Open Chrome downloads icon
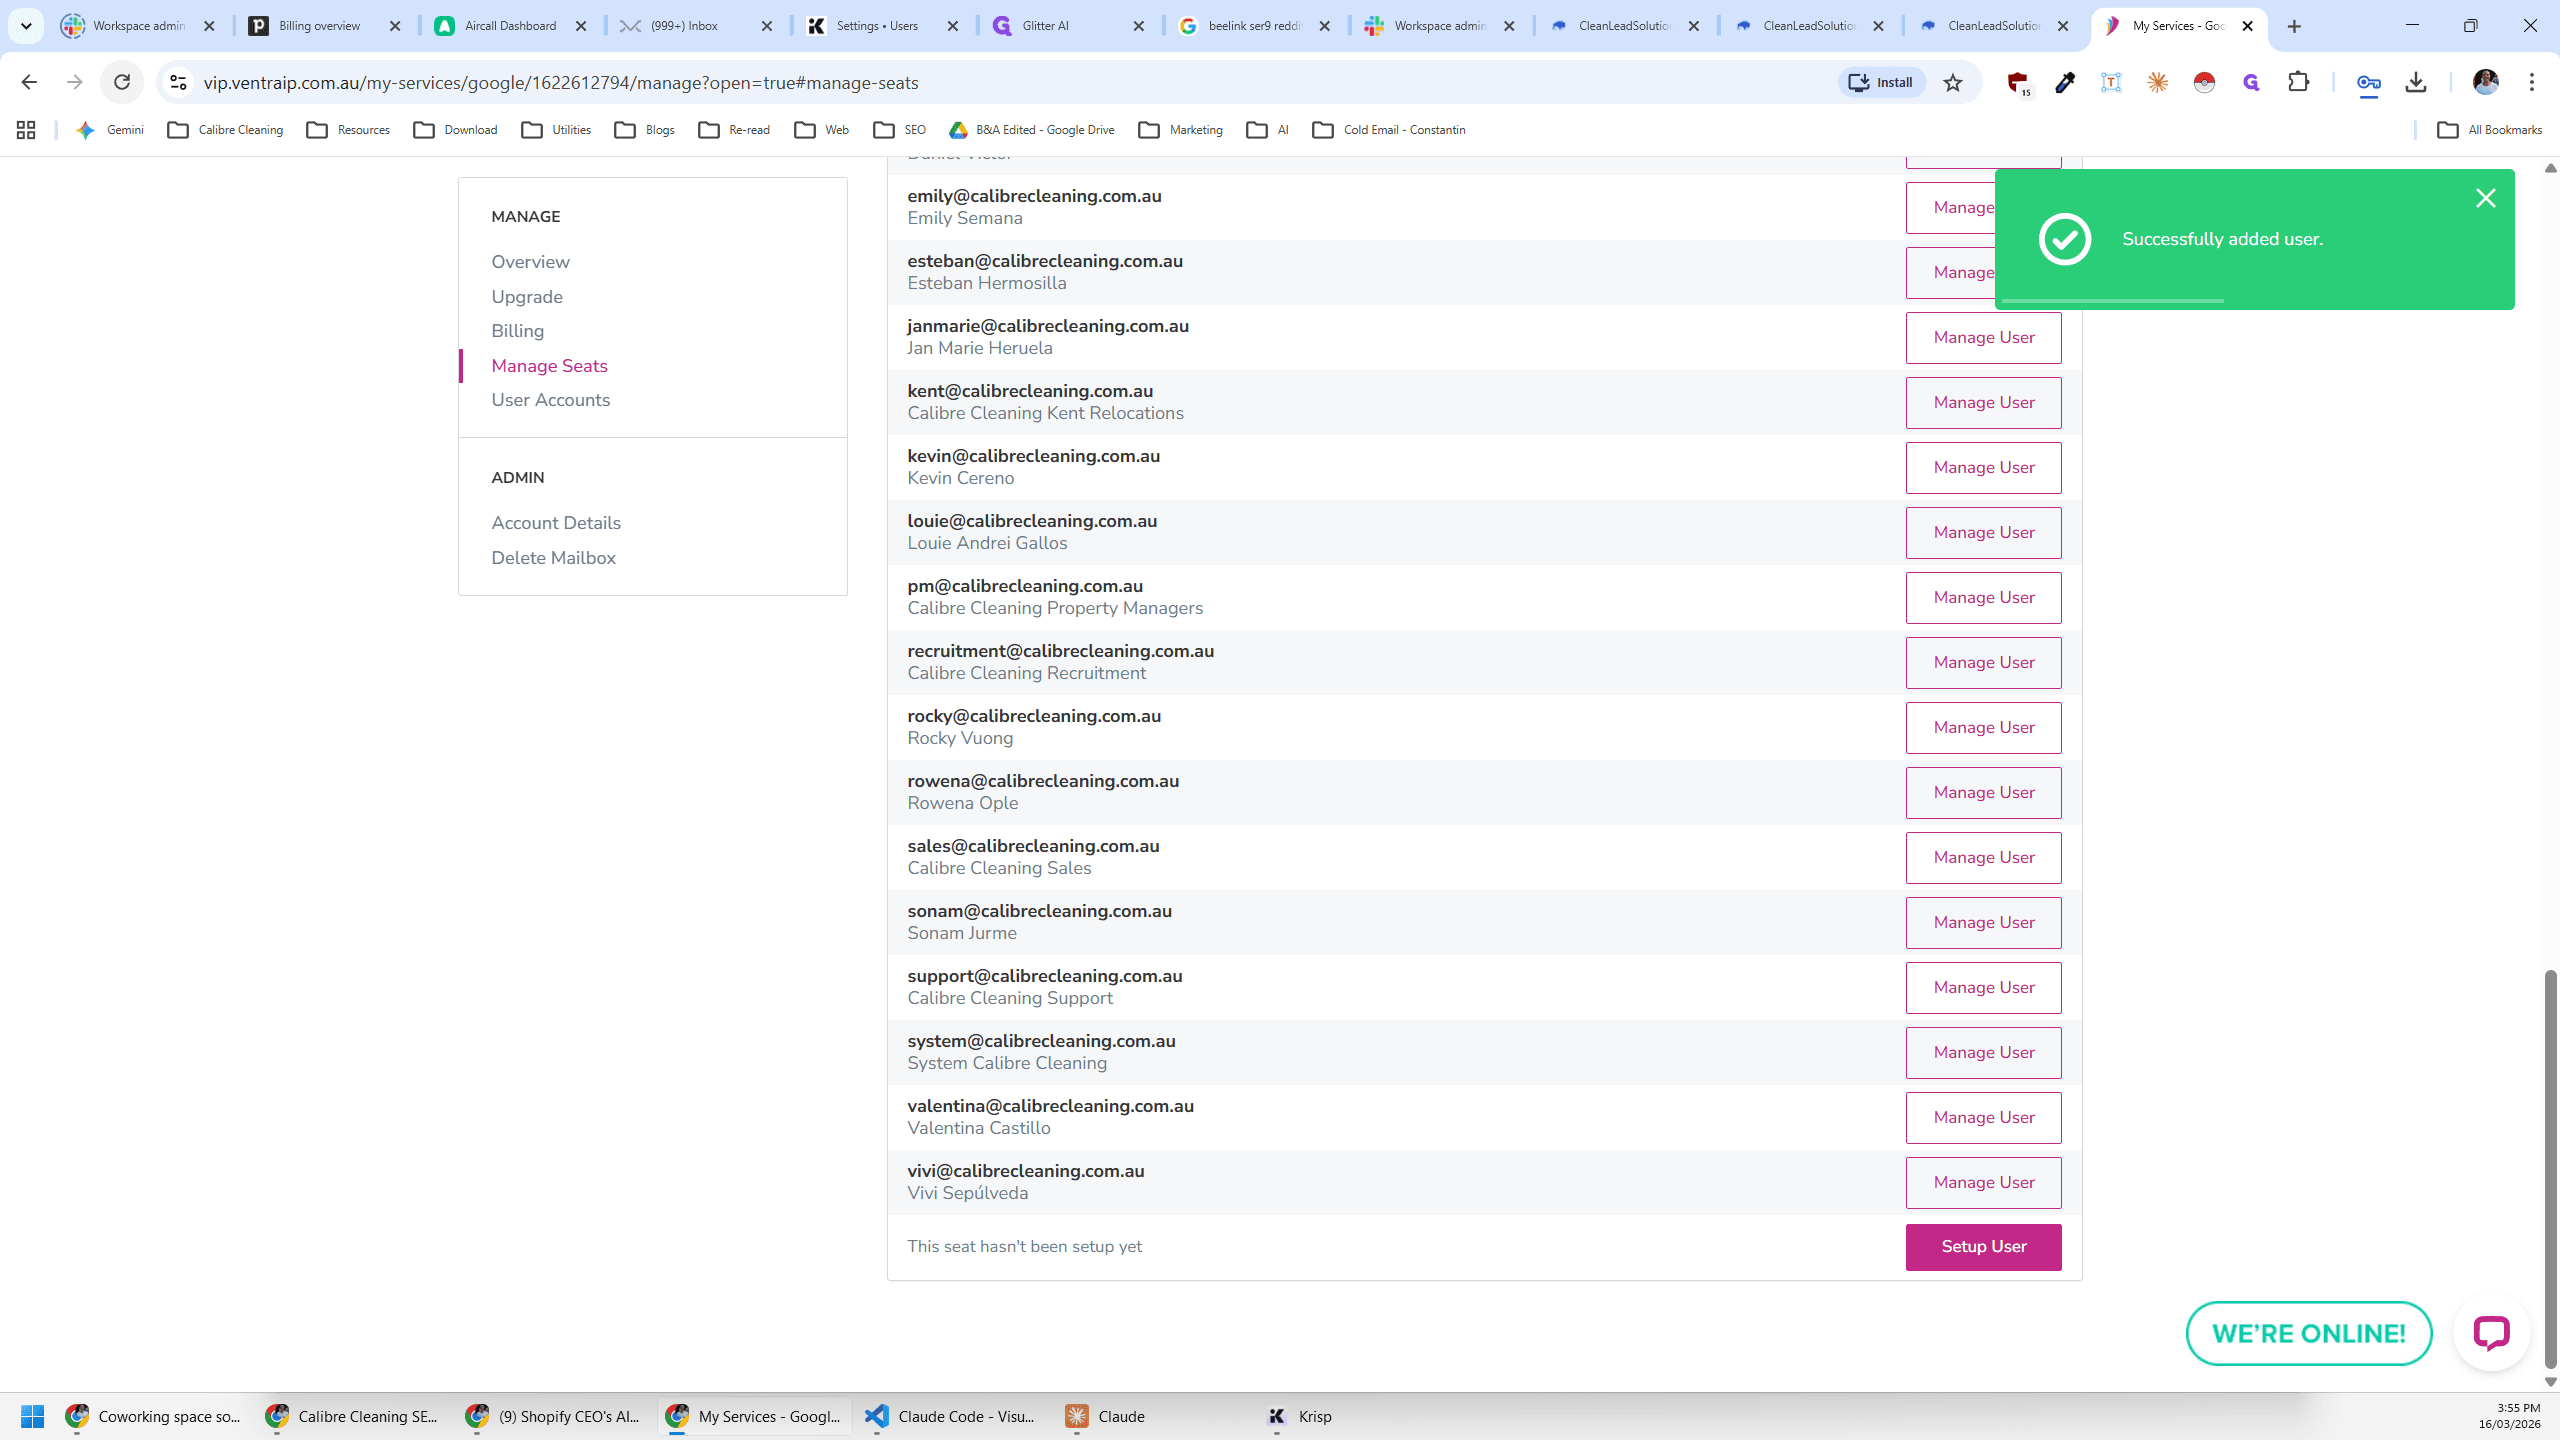 point(2416,82)
